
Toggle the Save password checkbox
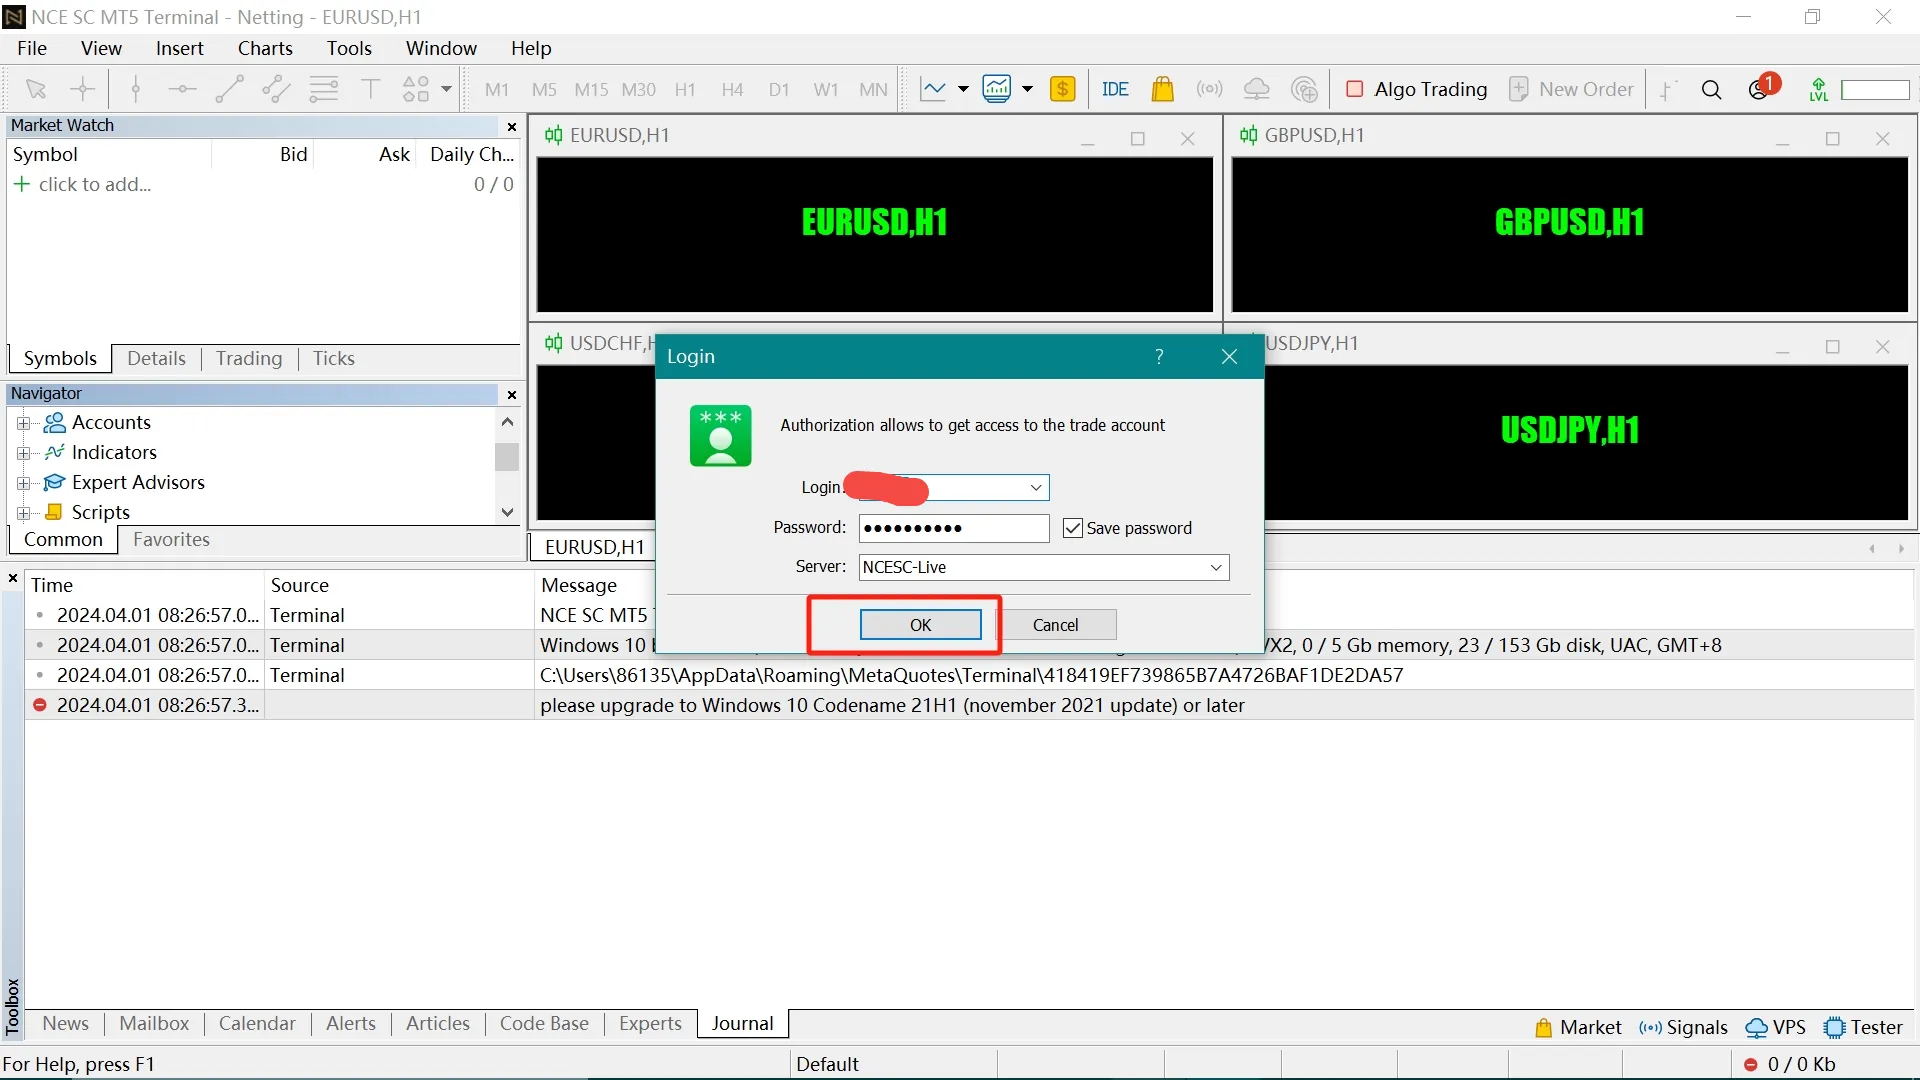click(1073, 529)
